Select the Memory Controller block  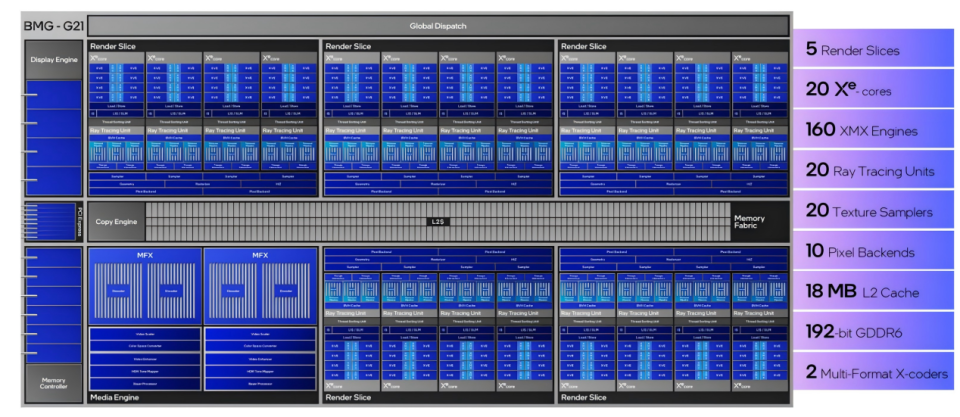coord(54,384)
